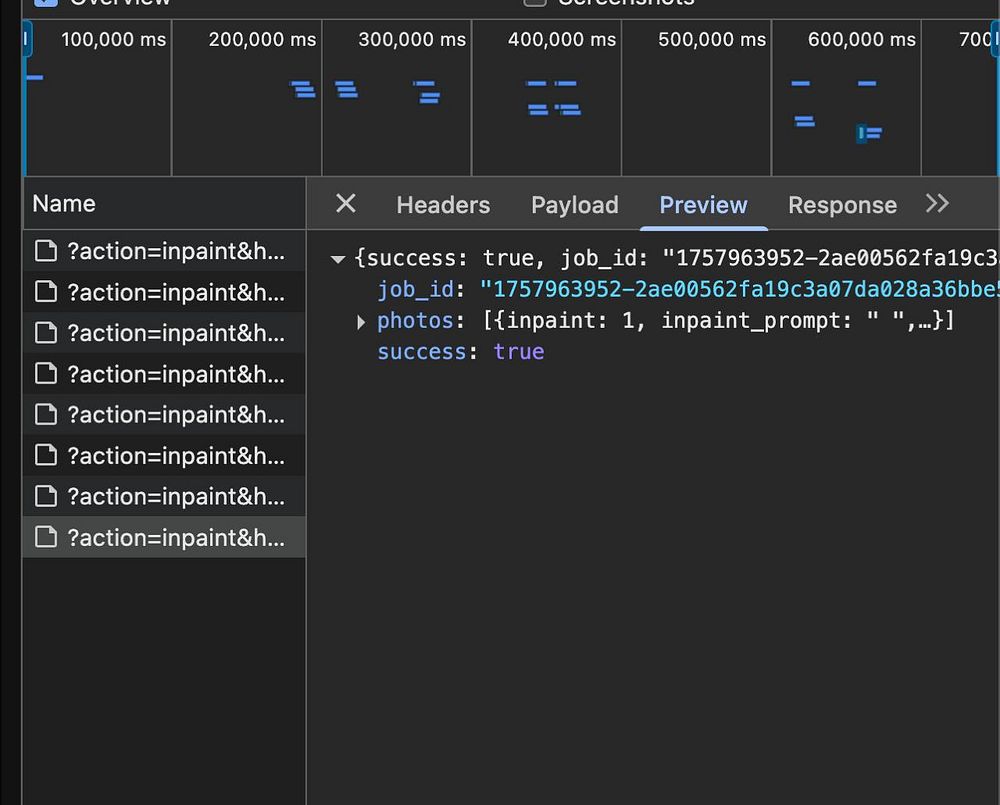Open the Headers tab

[x=443, y=205]
